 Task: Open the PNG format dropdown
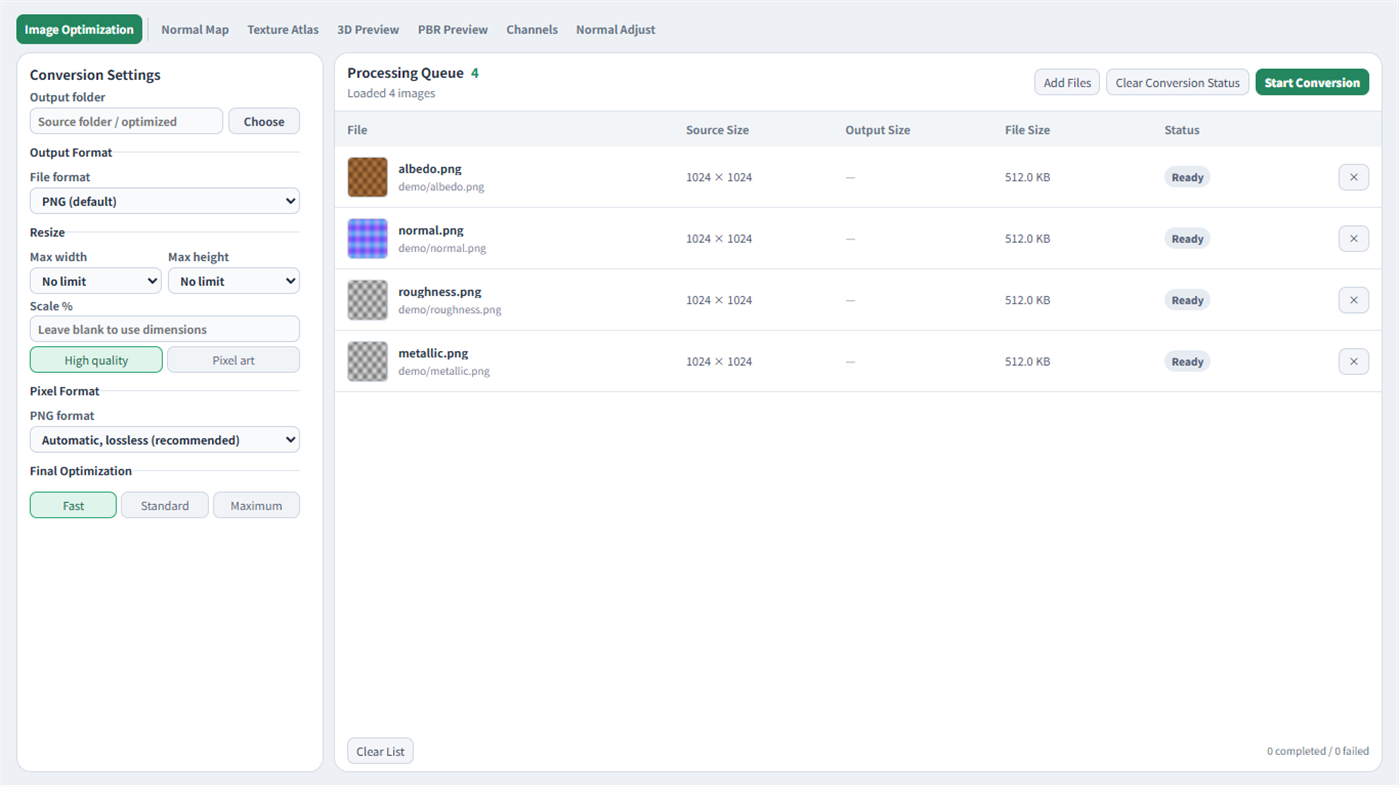pos(165,440)
